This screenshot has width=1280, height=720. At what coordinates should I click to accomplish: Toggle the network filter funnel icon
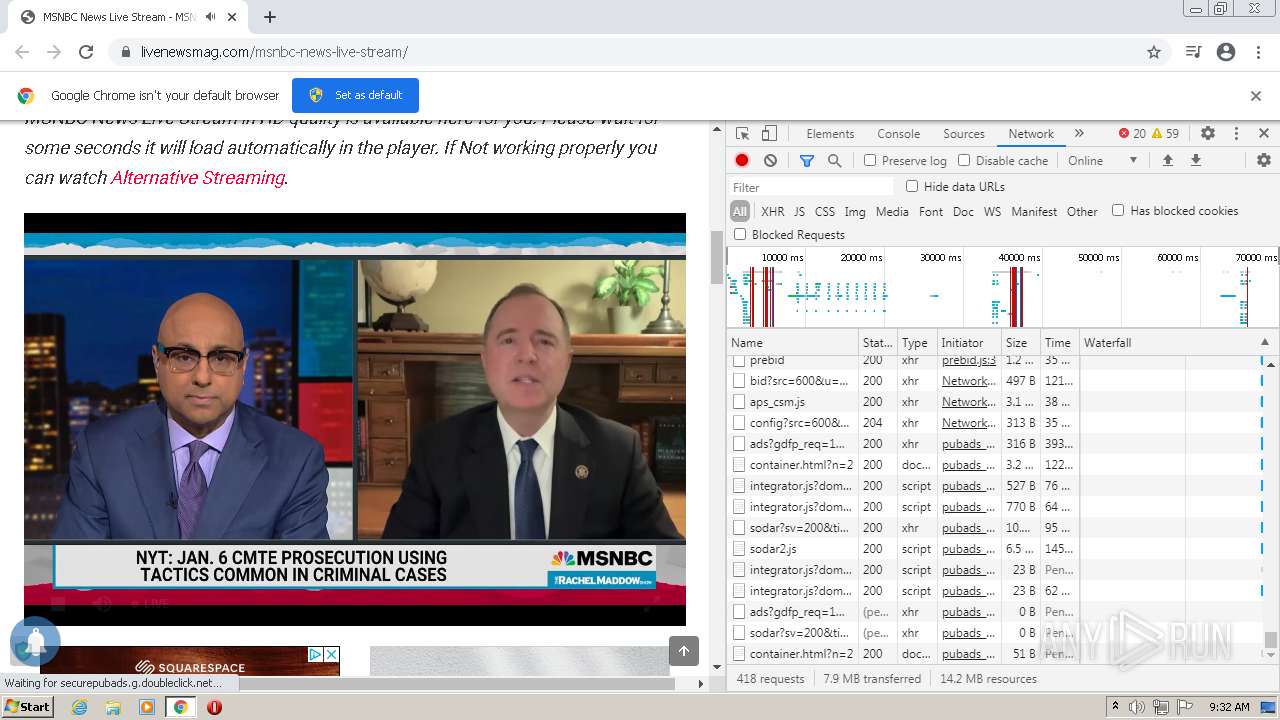807,160
